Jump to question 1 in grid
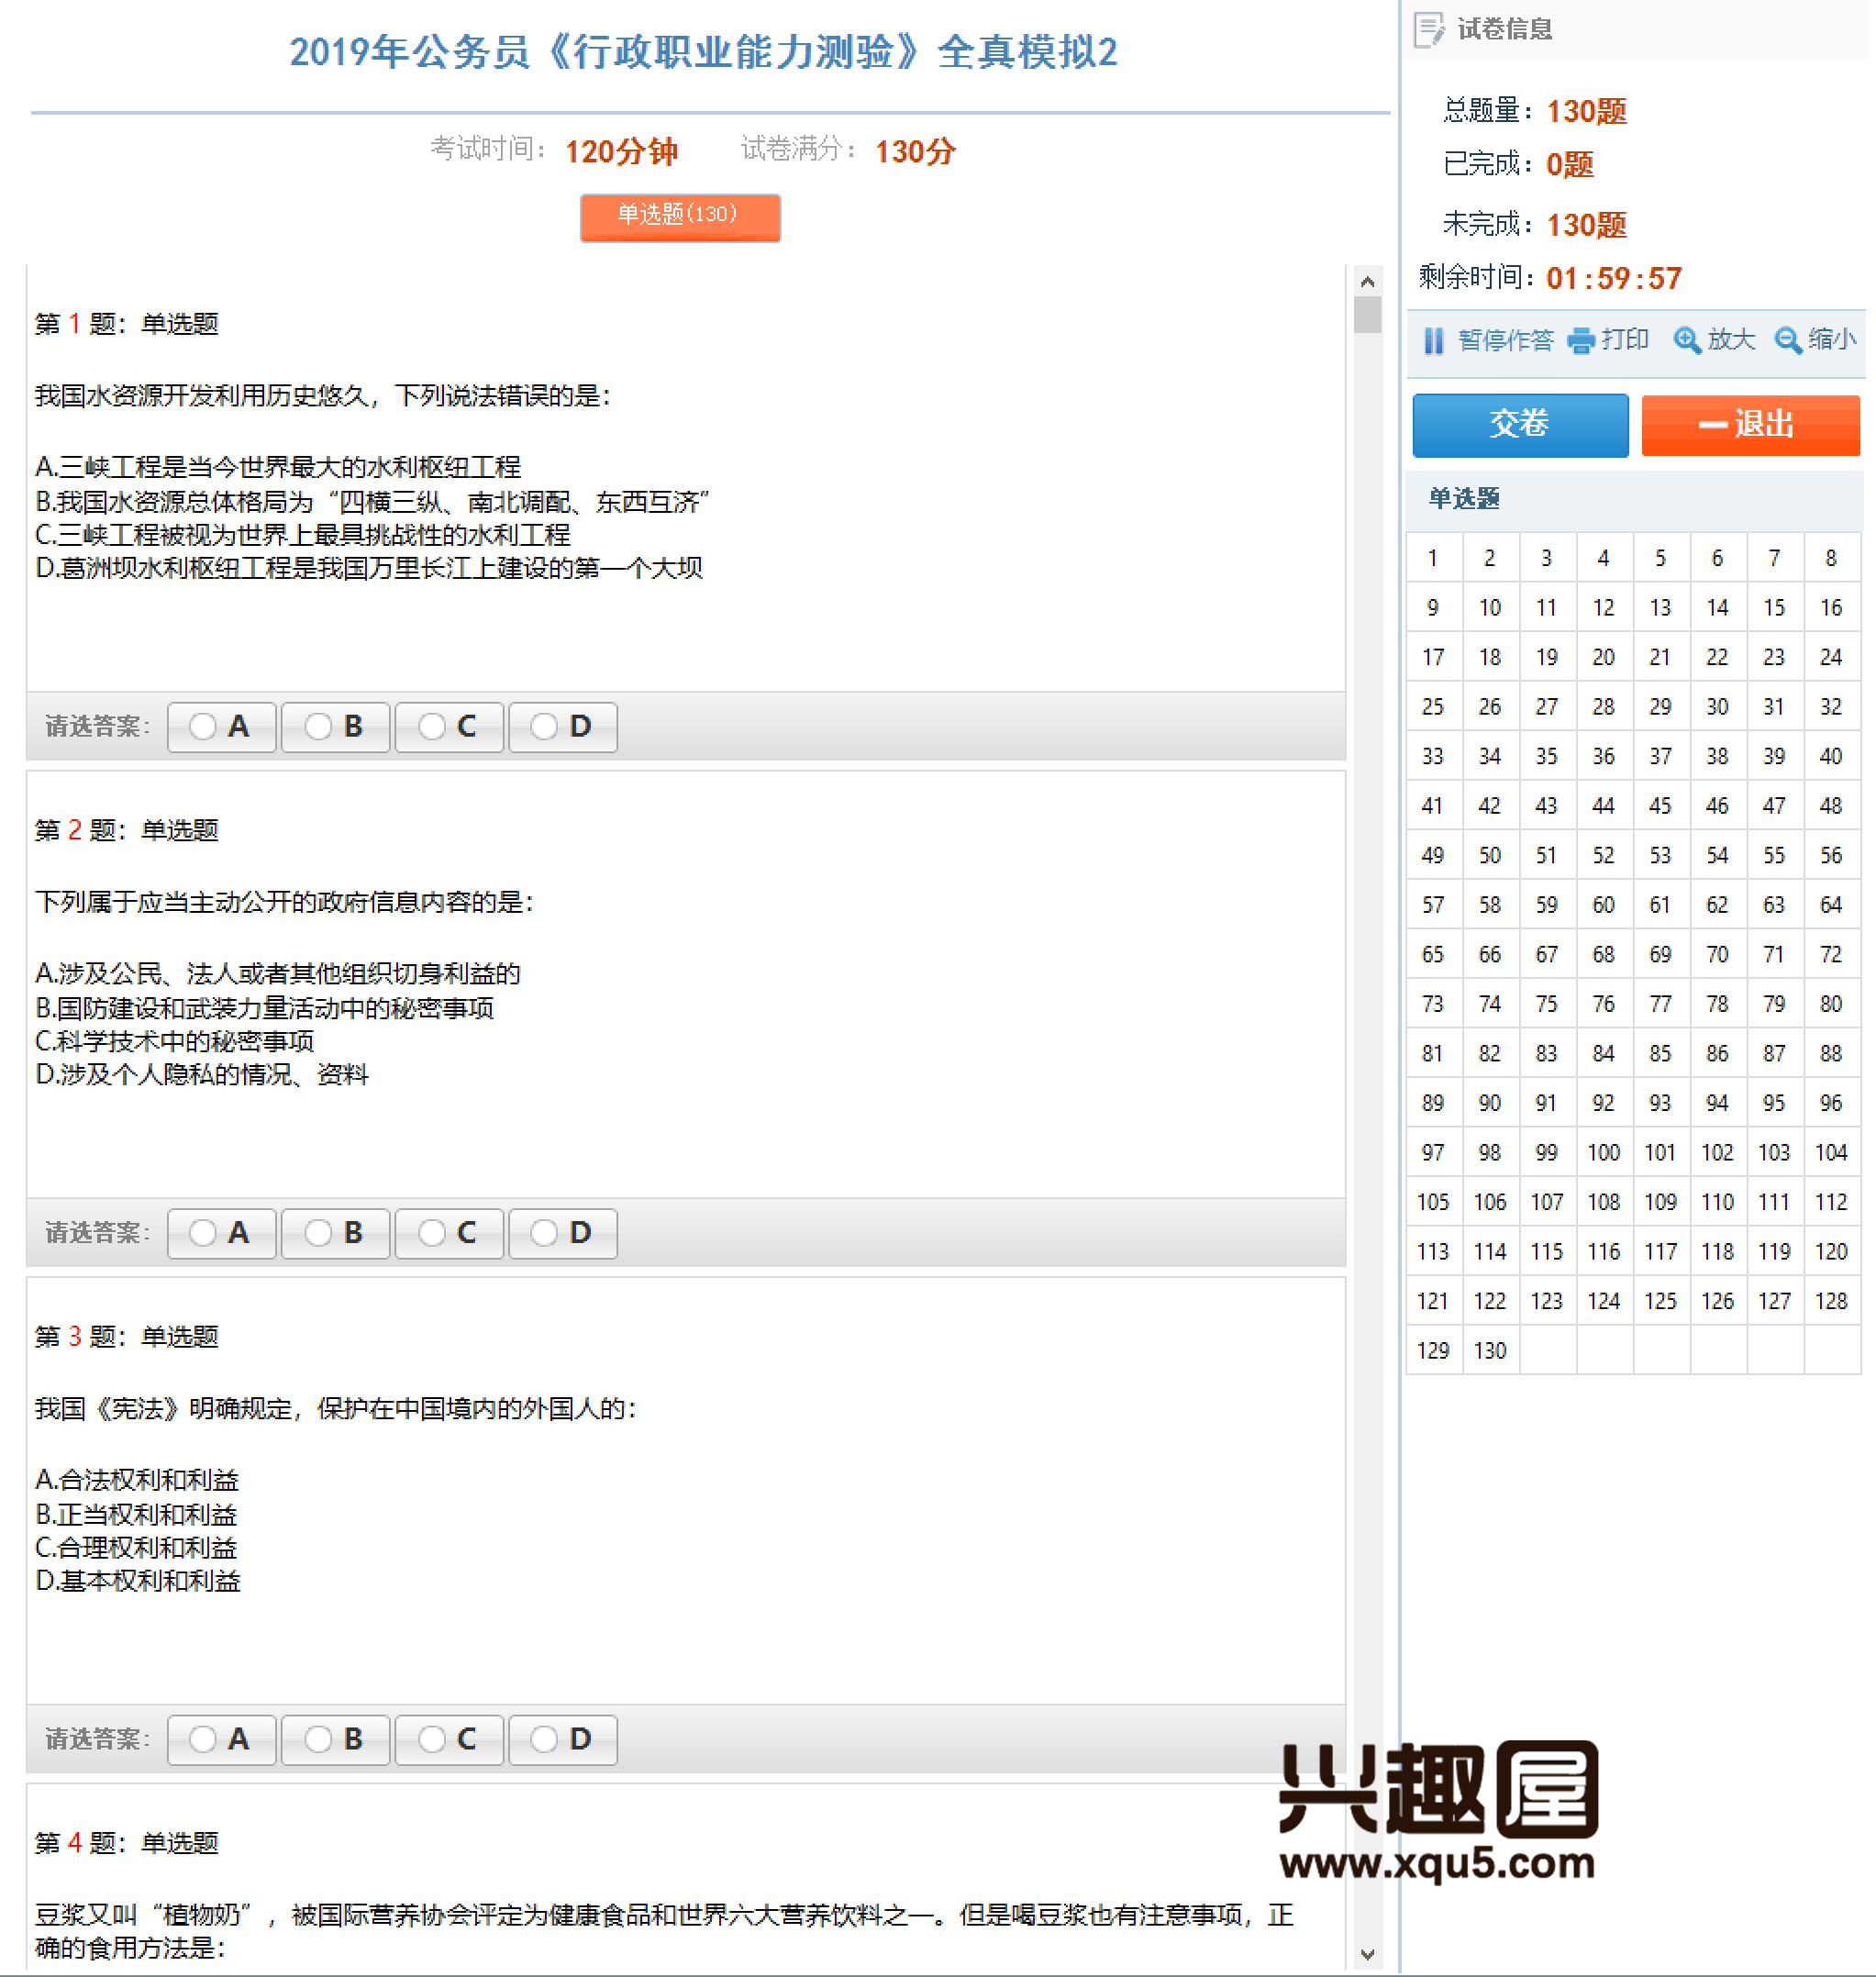Image resolution: width=1876 pixels, height=1977 pixels. (x=1433, y=558)
